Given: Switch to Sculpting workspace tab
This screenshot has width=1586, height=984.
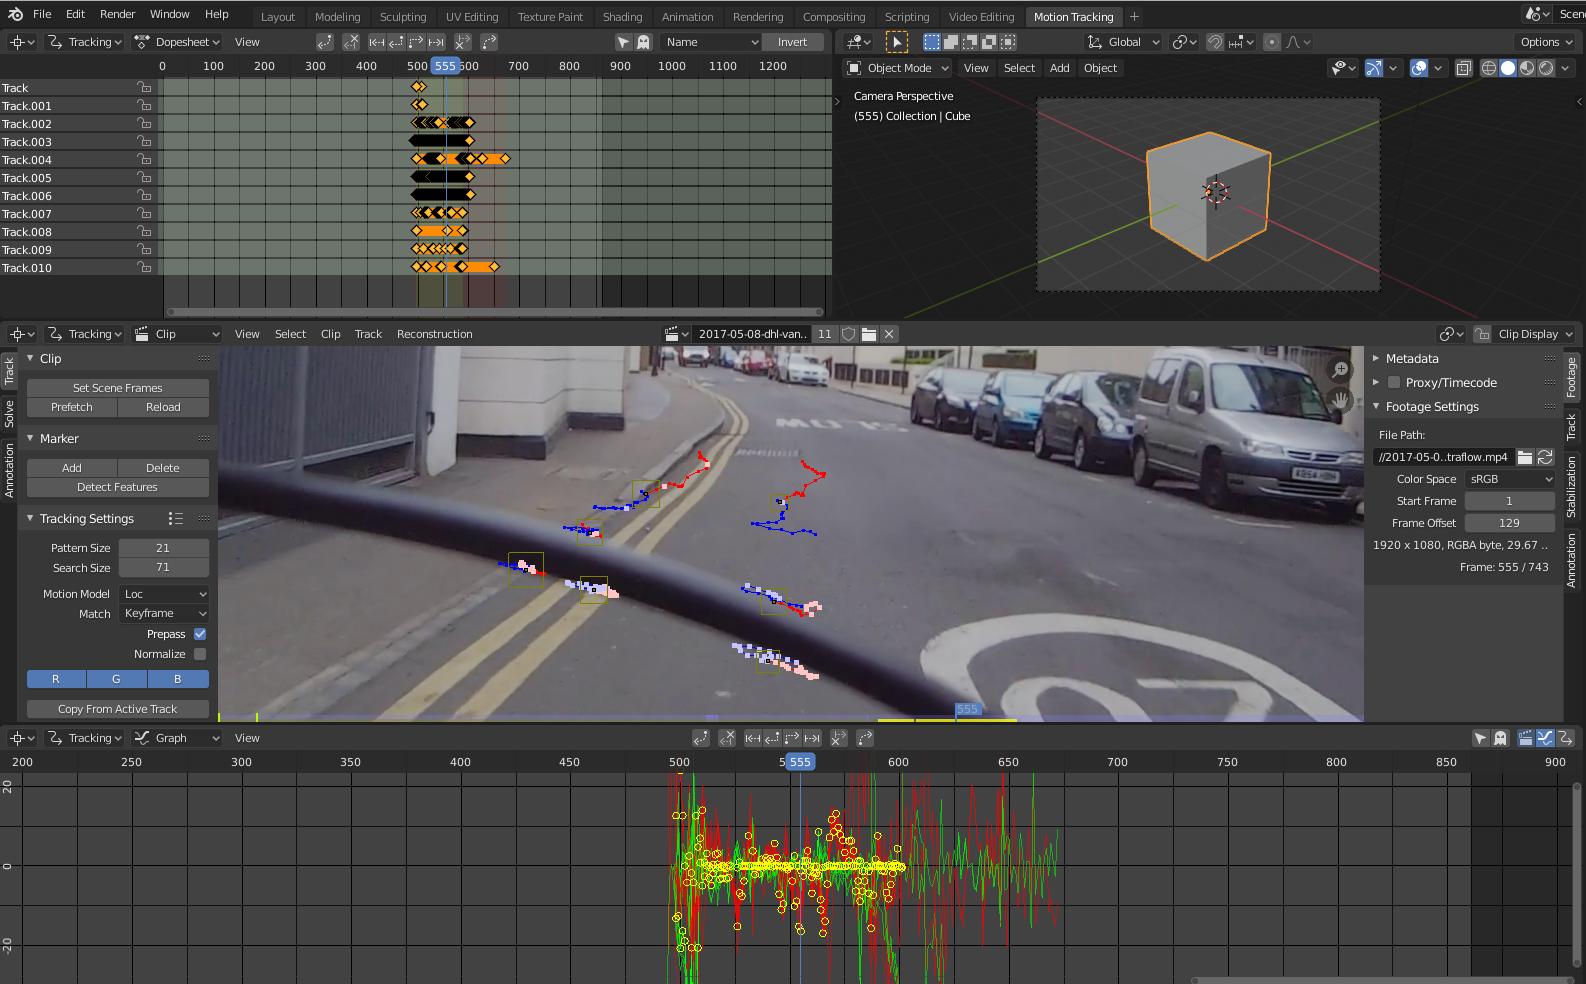Looking at the screenshot, I should click(403, 17).
